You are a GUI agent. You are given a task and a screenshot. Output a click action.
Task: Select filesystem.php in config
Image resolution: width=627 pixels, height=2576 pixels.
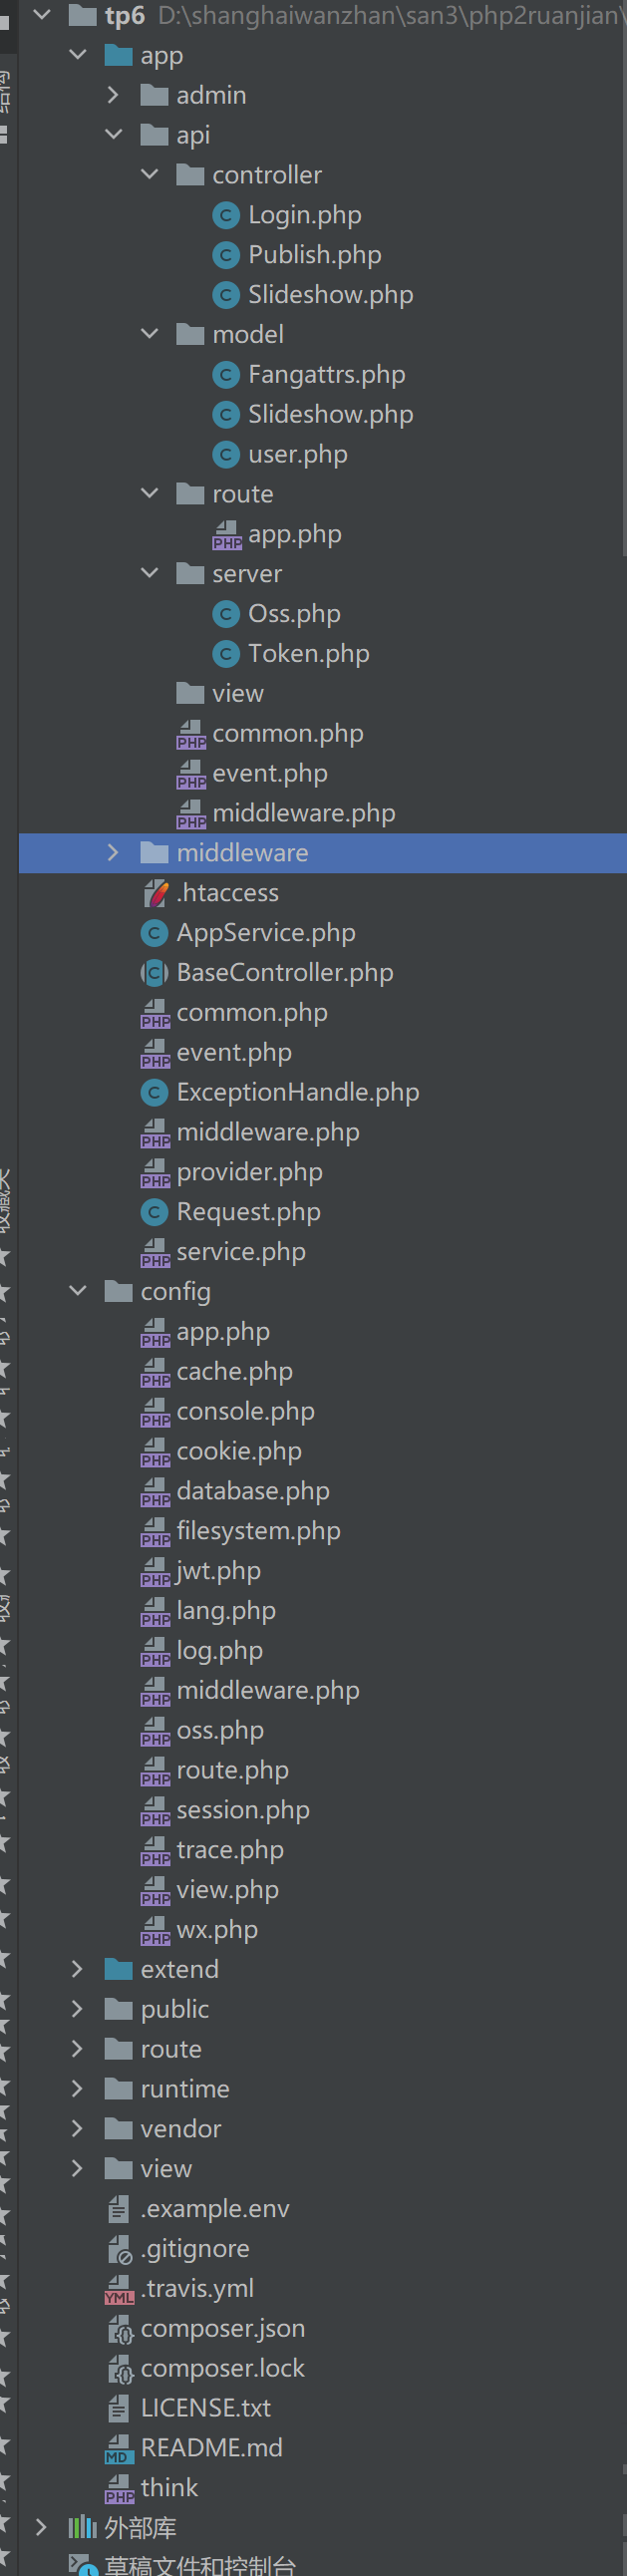[258, 1531]
